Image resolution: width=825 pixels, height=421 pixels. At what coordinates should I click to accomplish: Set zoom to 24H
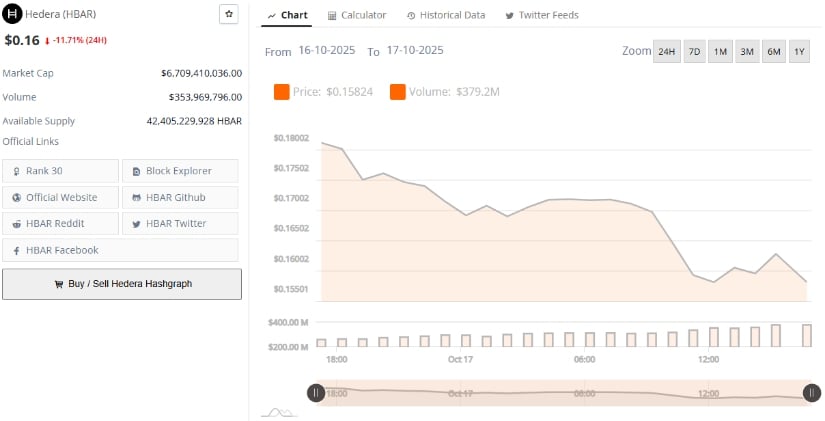point(665,52)
